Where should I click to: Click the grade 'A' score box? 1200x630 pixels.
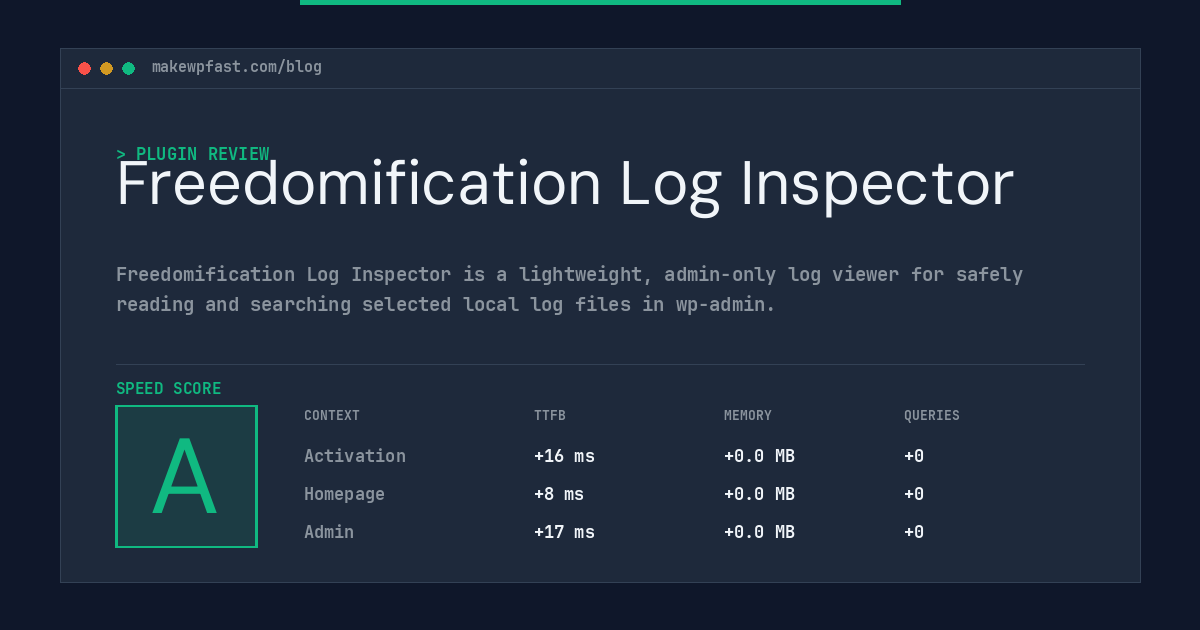pos(187,476)
